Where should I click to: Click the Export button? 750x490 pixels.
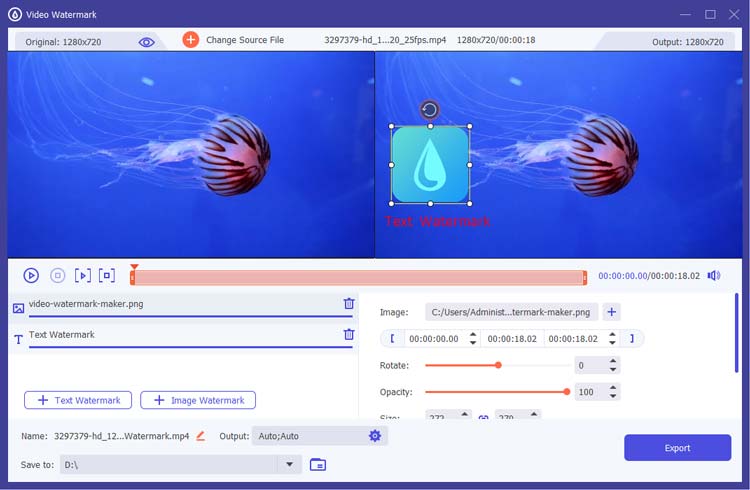pyautogui.click(x=677, y=448)
